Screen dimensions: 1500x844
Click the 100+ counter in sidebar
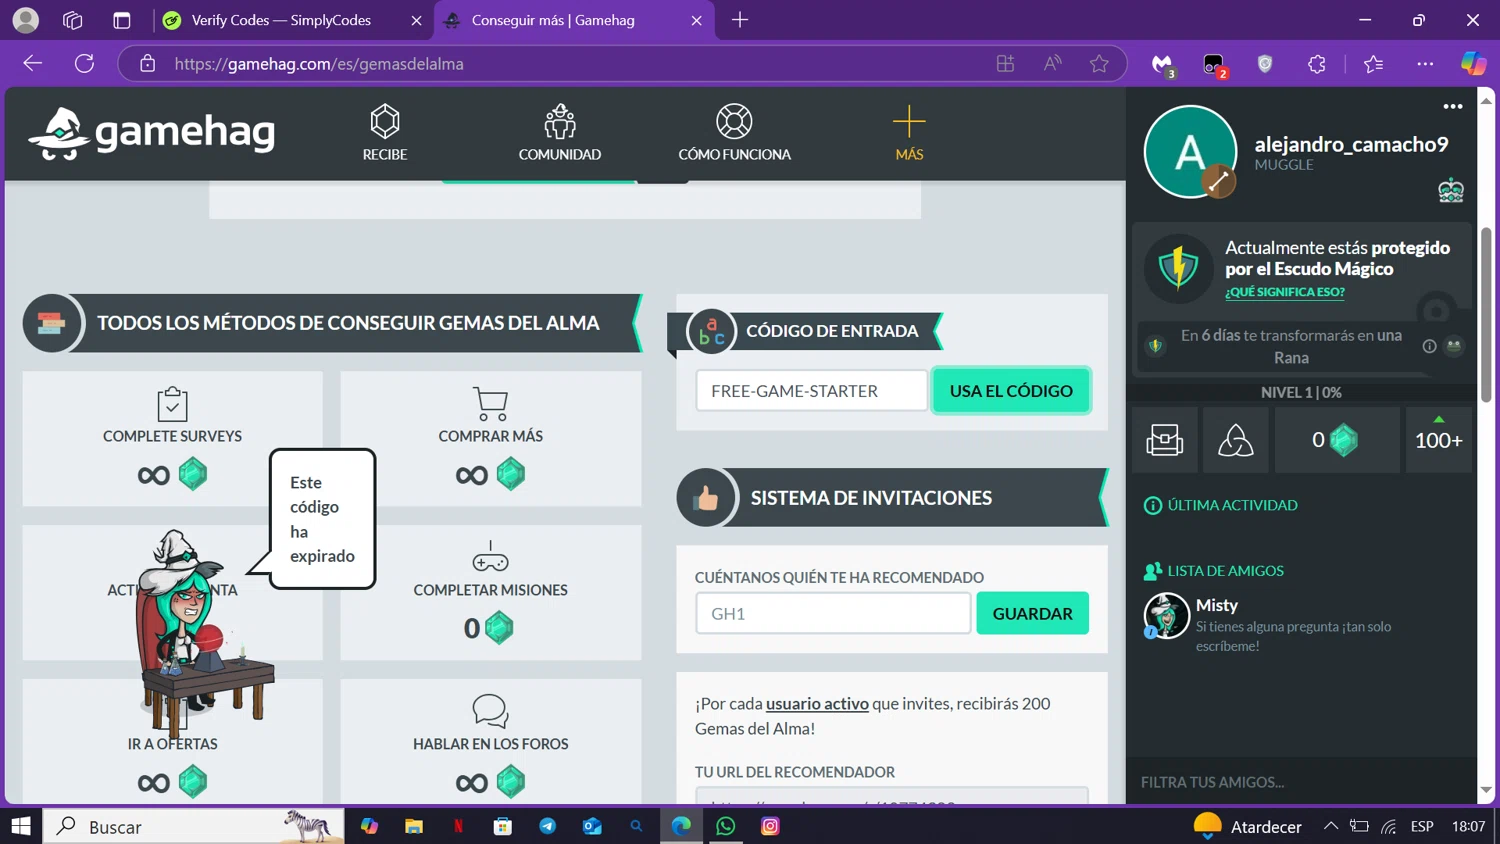tap(1438, 440)
